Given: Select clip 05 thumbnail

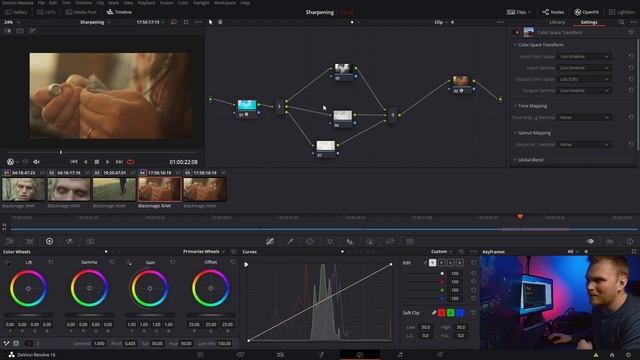Looking at the screenshot, I should click(205, 189).
